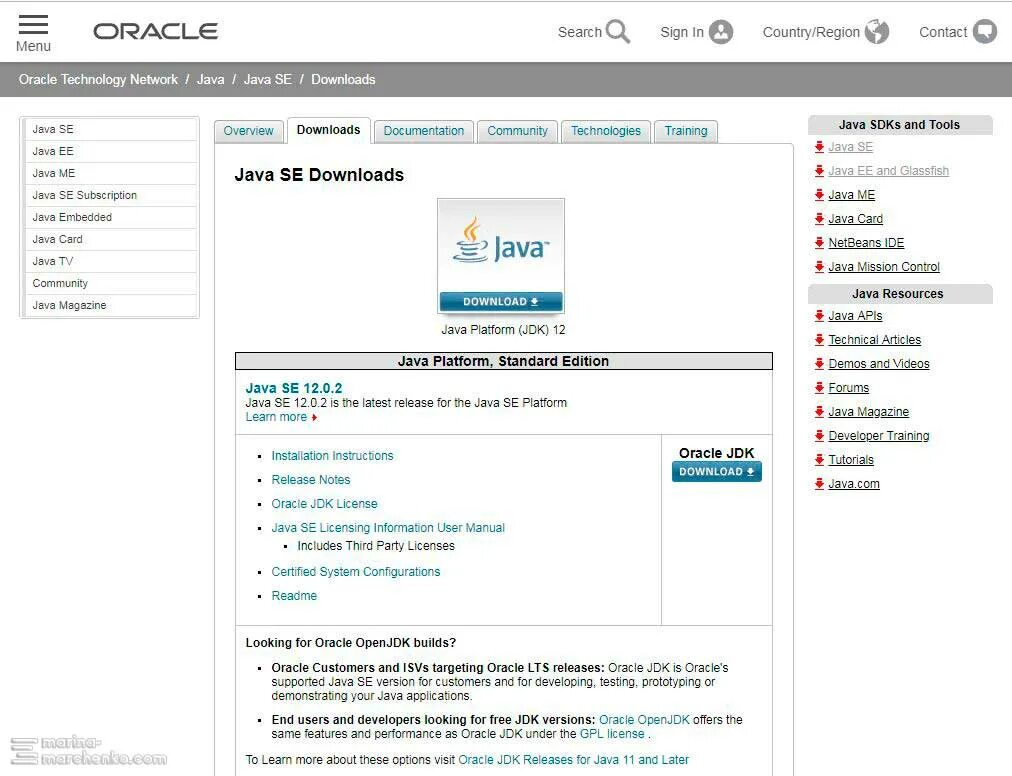The height and width of the screenshot is (776, 1012).
Task: Open Java Card in left sidebar
Action: [x=110, y=239]
